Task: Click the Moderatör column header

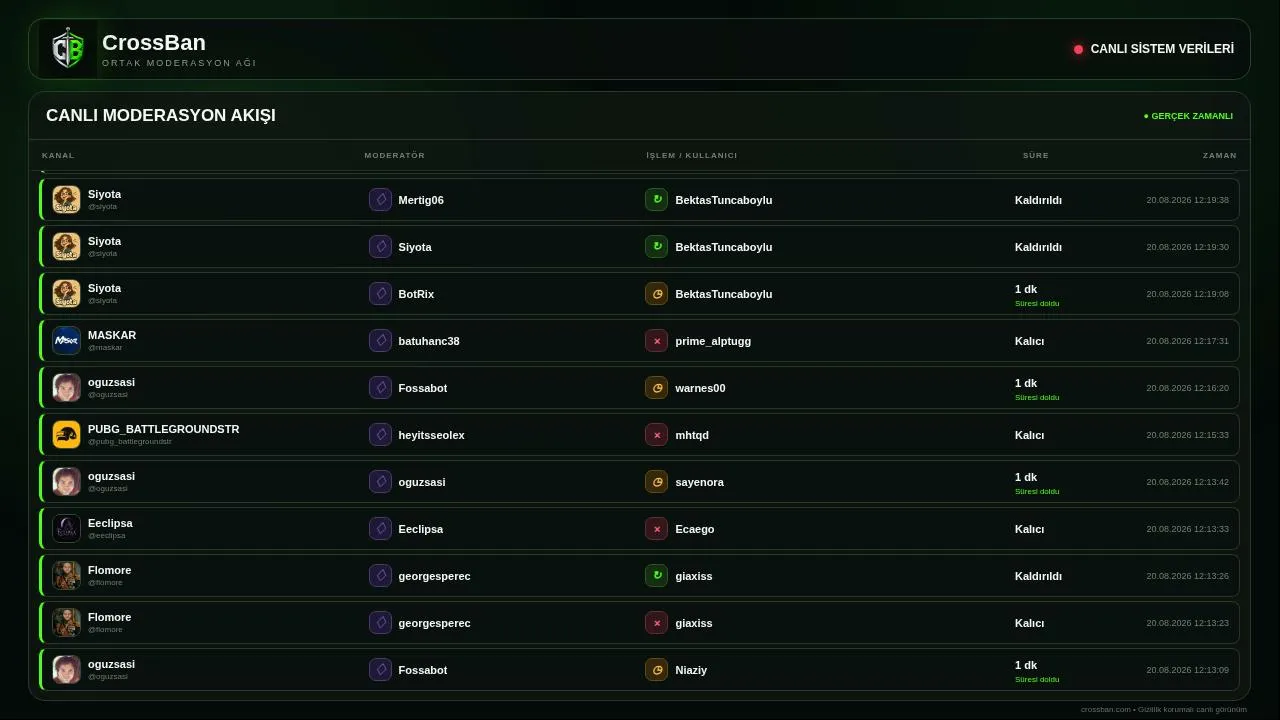Action: click(394, 155)
